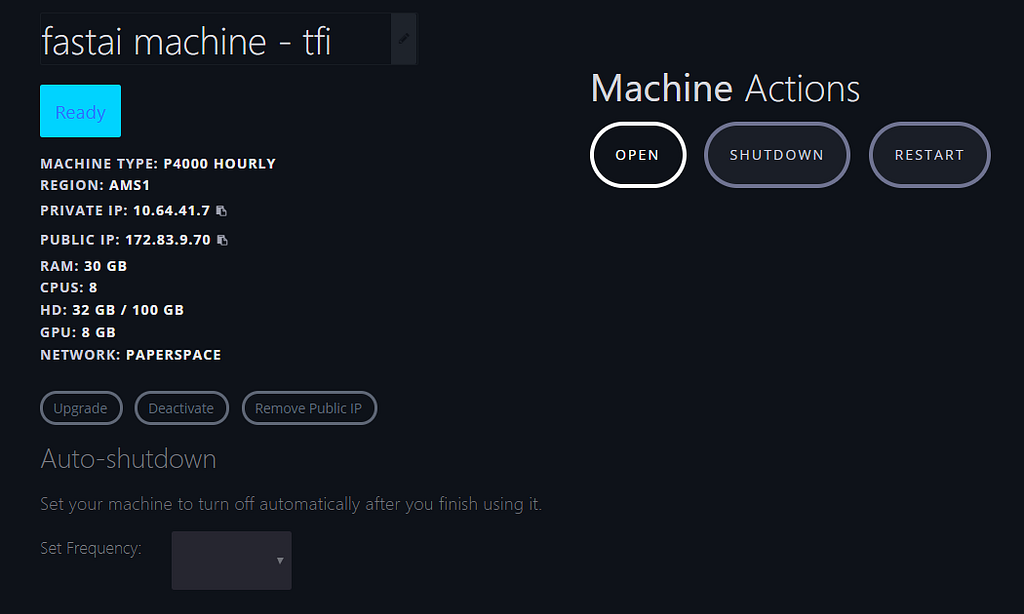Screen dimensions: 1024x614
Task: Click the Machine Actions heading
Action: (x=725, y=89)
